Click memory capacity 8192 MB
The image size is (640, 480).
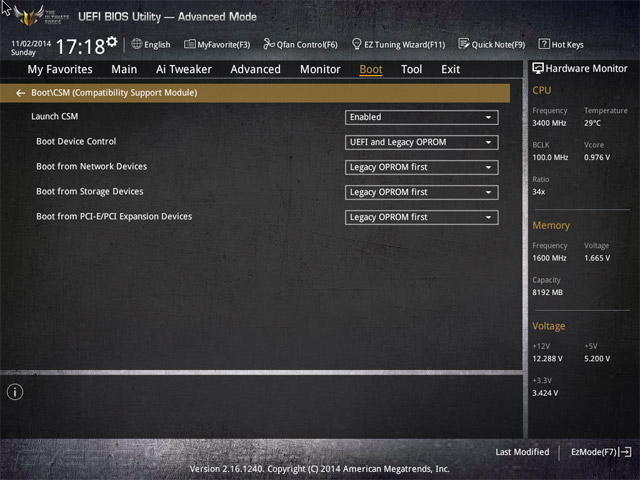point(547,292)
